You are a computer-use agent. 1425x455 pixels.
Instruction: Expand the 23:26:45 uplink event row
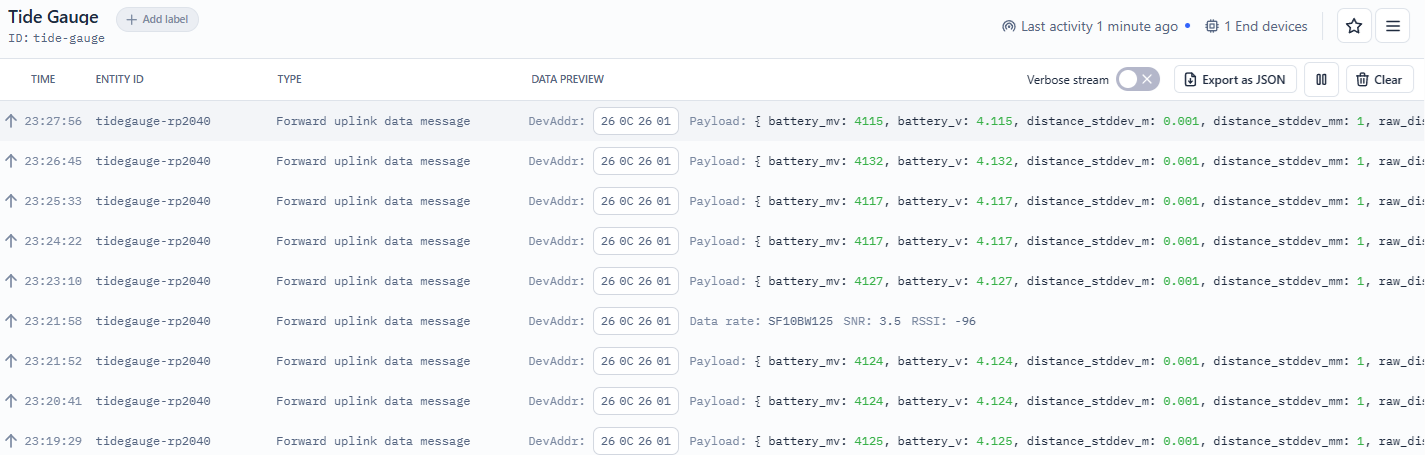(372, 161)
